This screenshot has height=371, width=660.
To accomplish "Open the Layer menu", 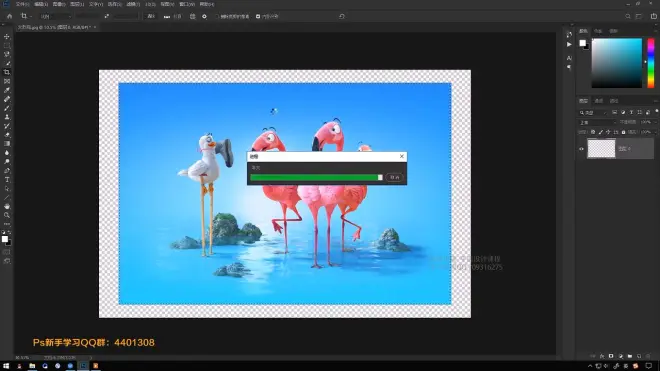I will pyautogui.click(x=77, y=4).
